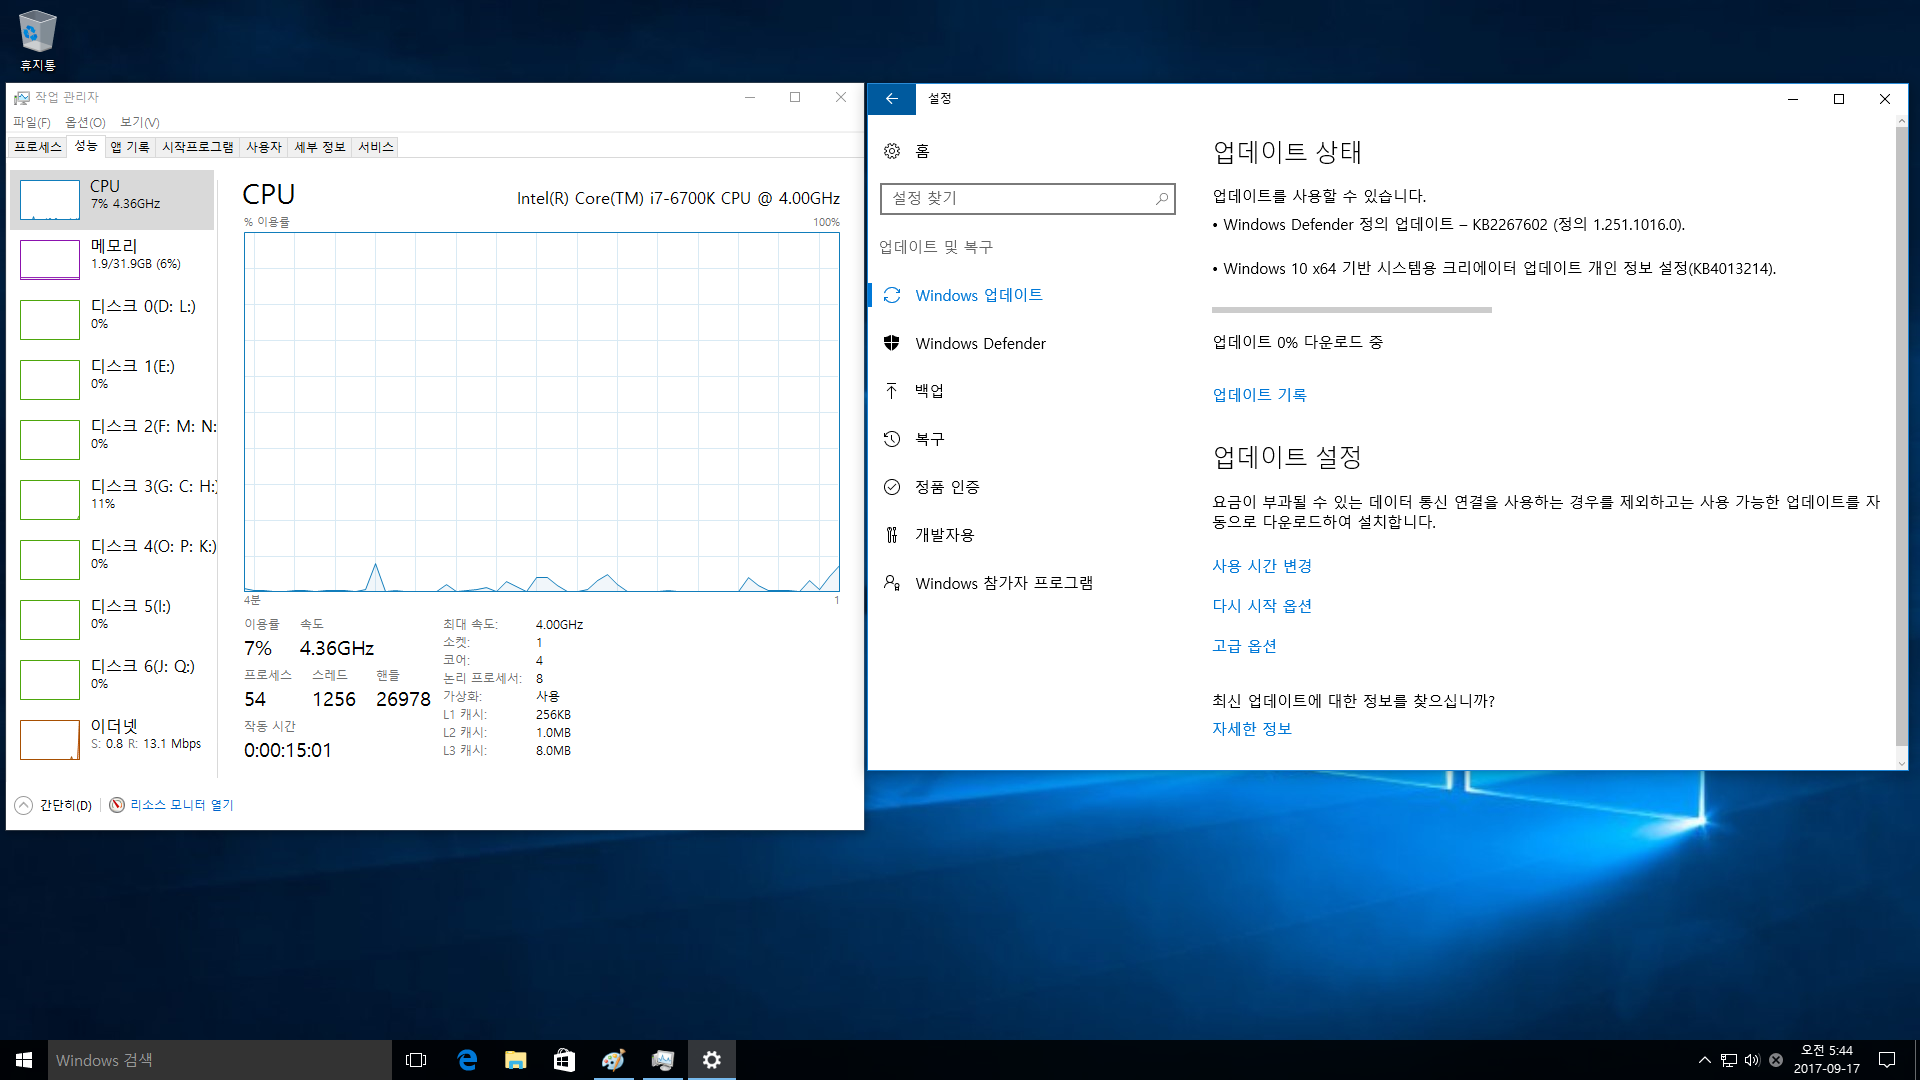Image resolution: width=1920 pixels, height=1080 pixels.
Task: Open File Explorer from taskbar
Action: tap(515, 1060)
